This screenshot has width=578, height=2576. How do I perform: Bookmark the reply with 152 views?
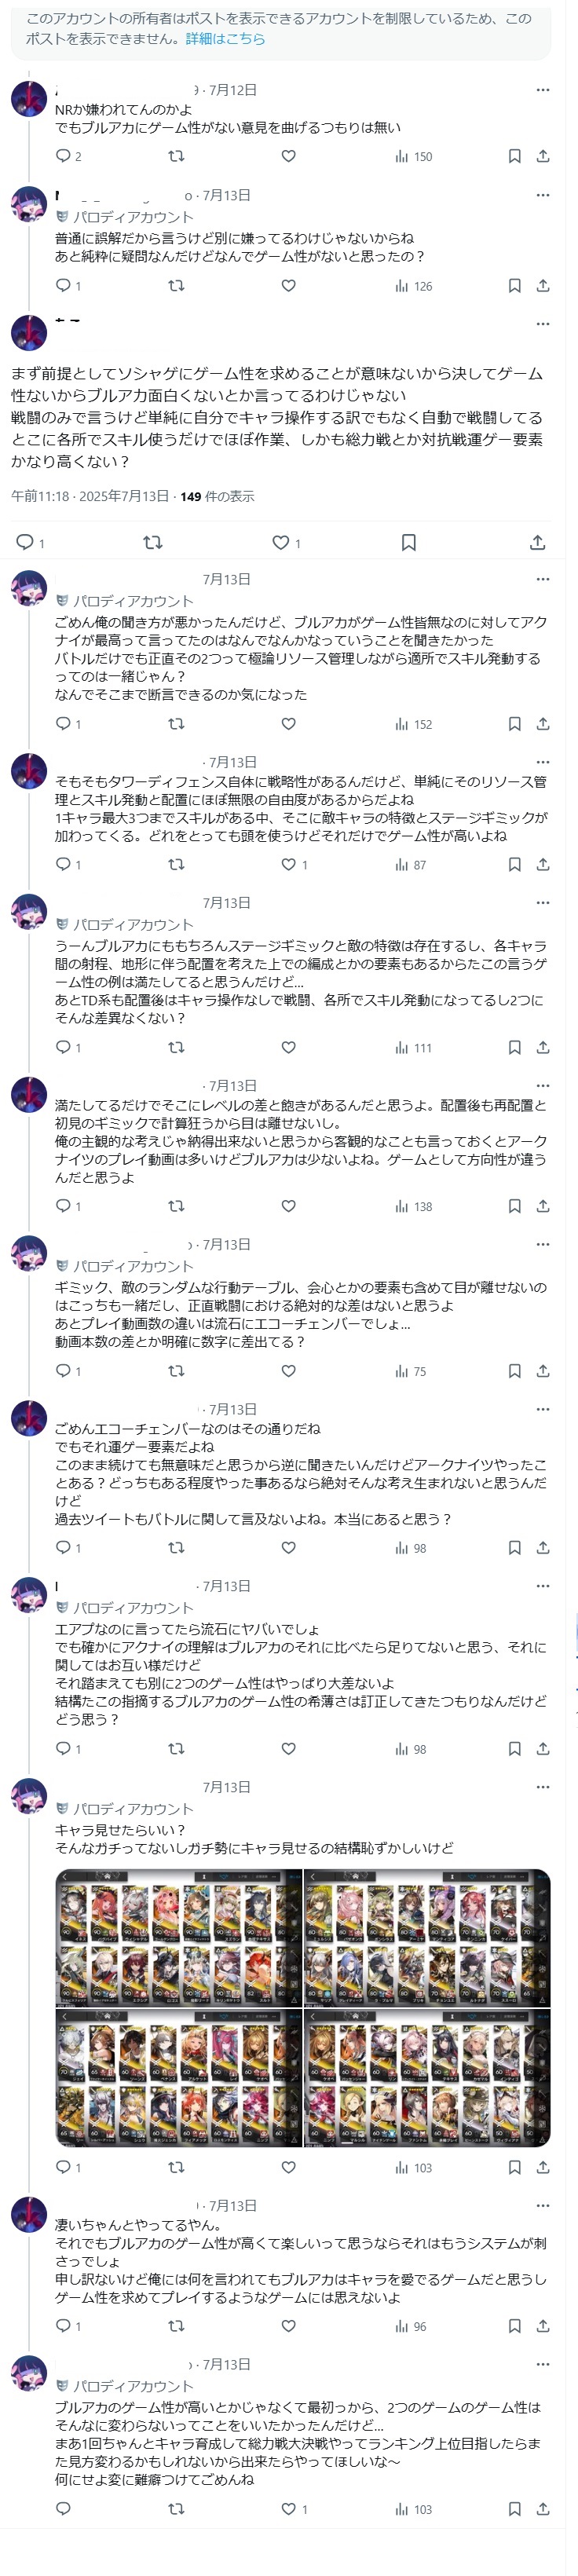click(x=514, y=724)
